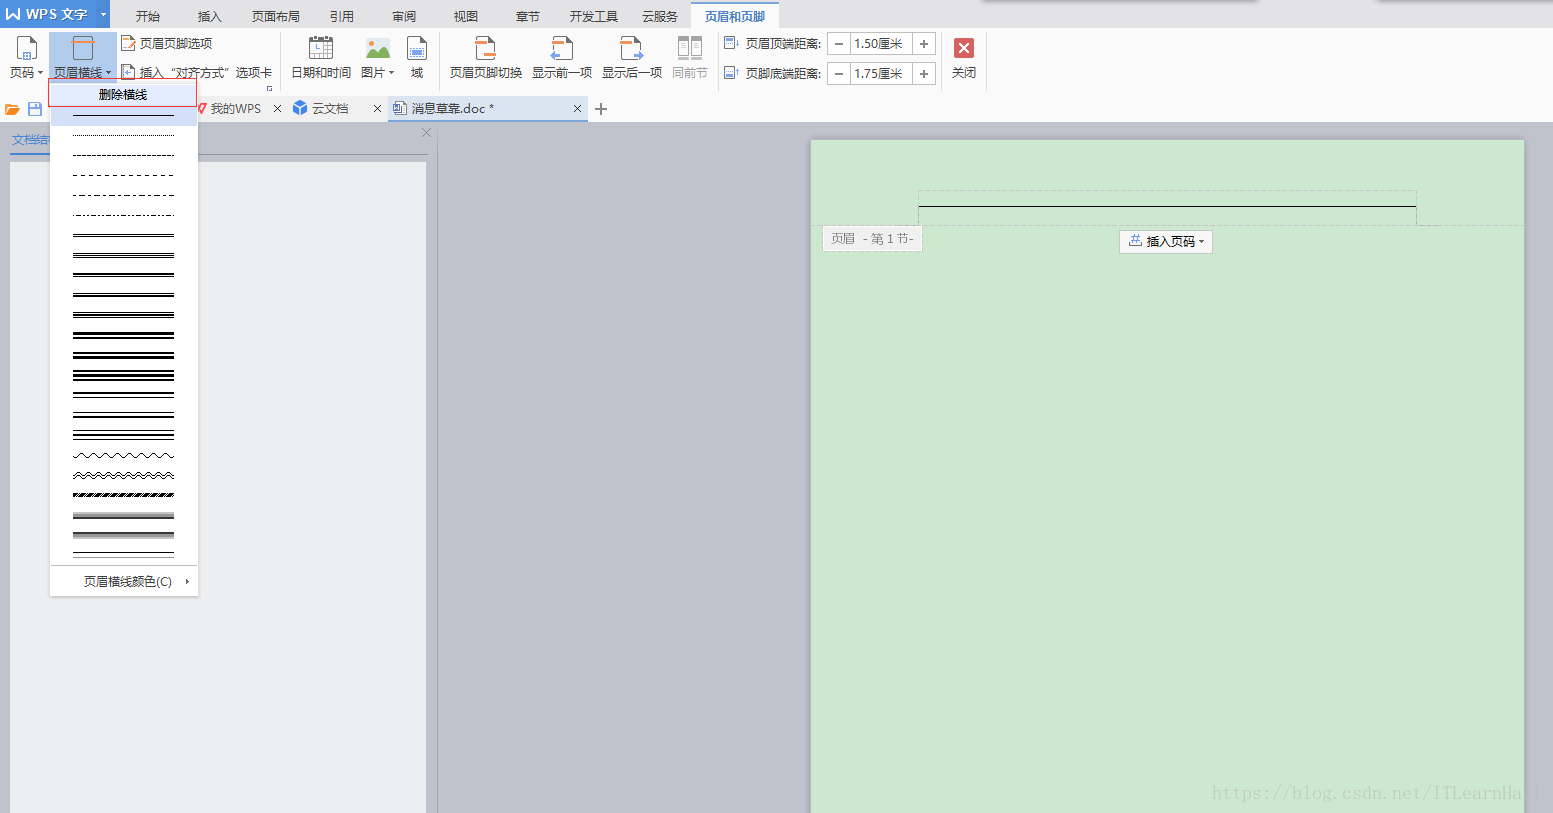Select 删除横线 menu entry

point(123,94)
